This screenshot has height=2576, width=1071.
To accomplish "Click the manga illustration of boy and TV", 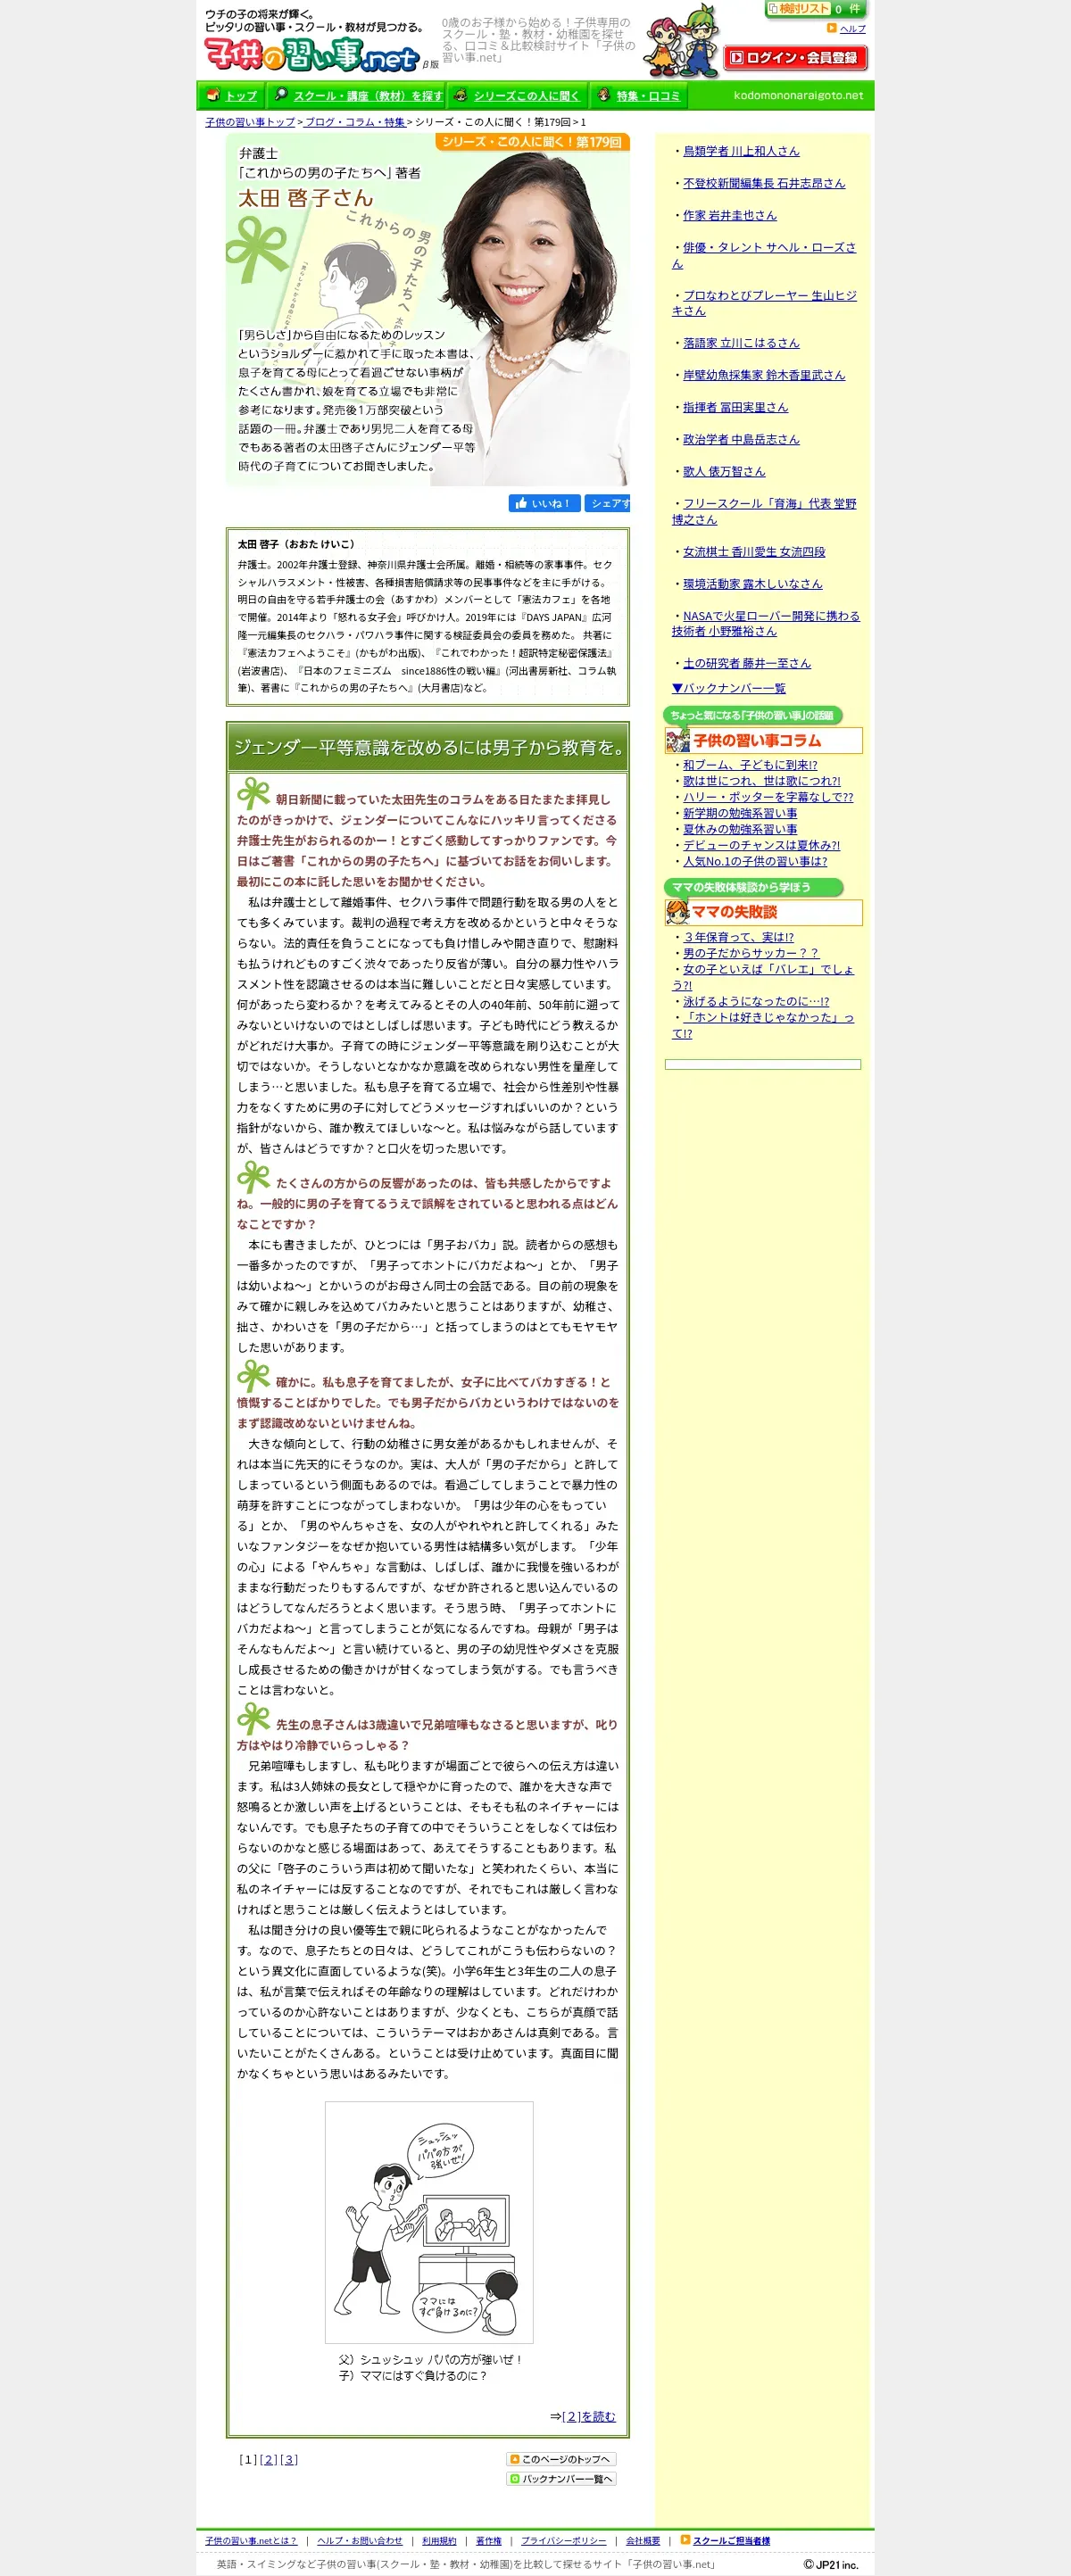I will (x=428, y=2222).
